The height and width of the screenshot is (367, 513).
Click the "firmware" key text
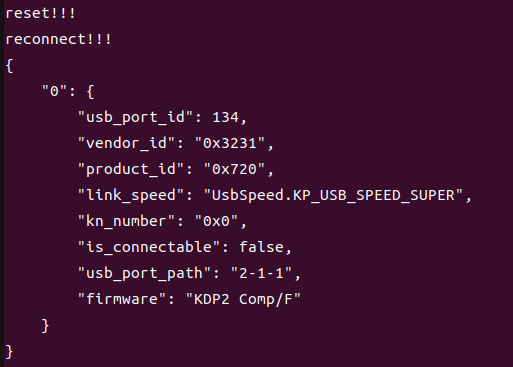coord(122,299)
